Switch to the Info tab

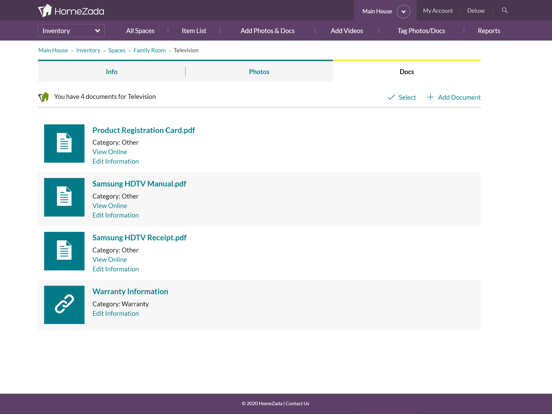tap(112, 71)
